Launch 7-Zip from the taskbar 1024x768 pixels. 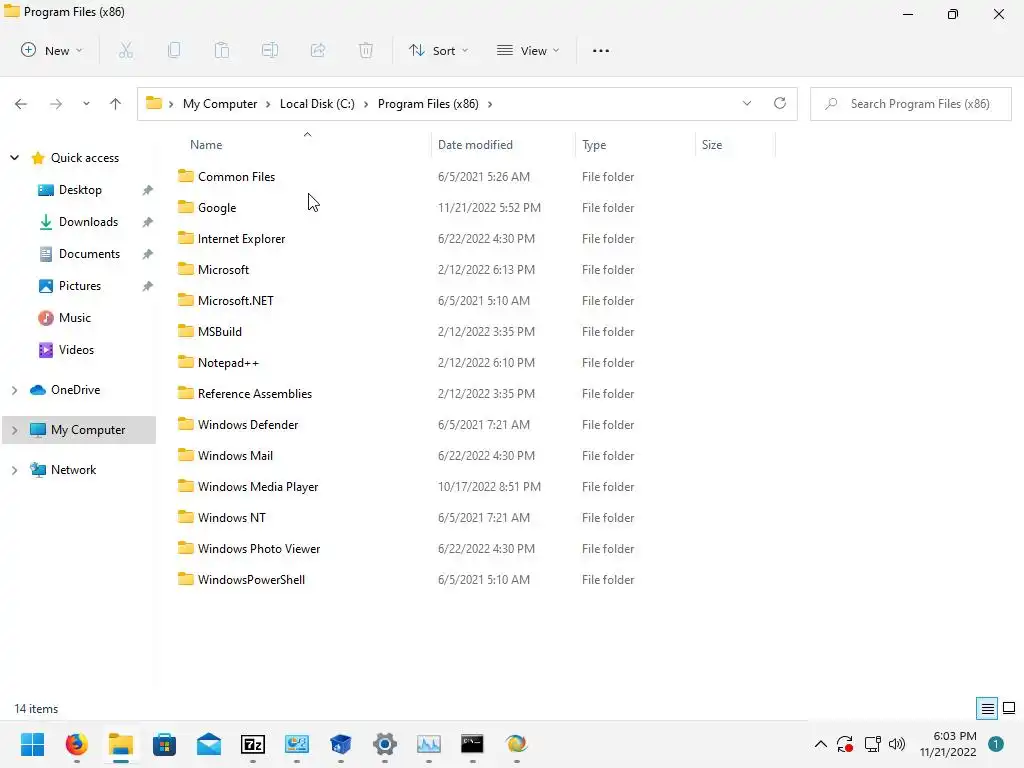(253, 744)
